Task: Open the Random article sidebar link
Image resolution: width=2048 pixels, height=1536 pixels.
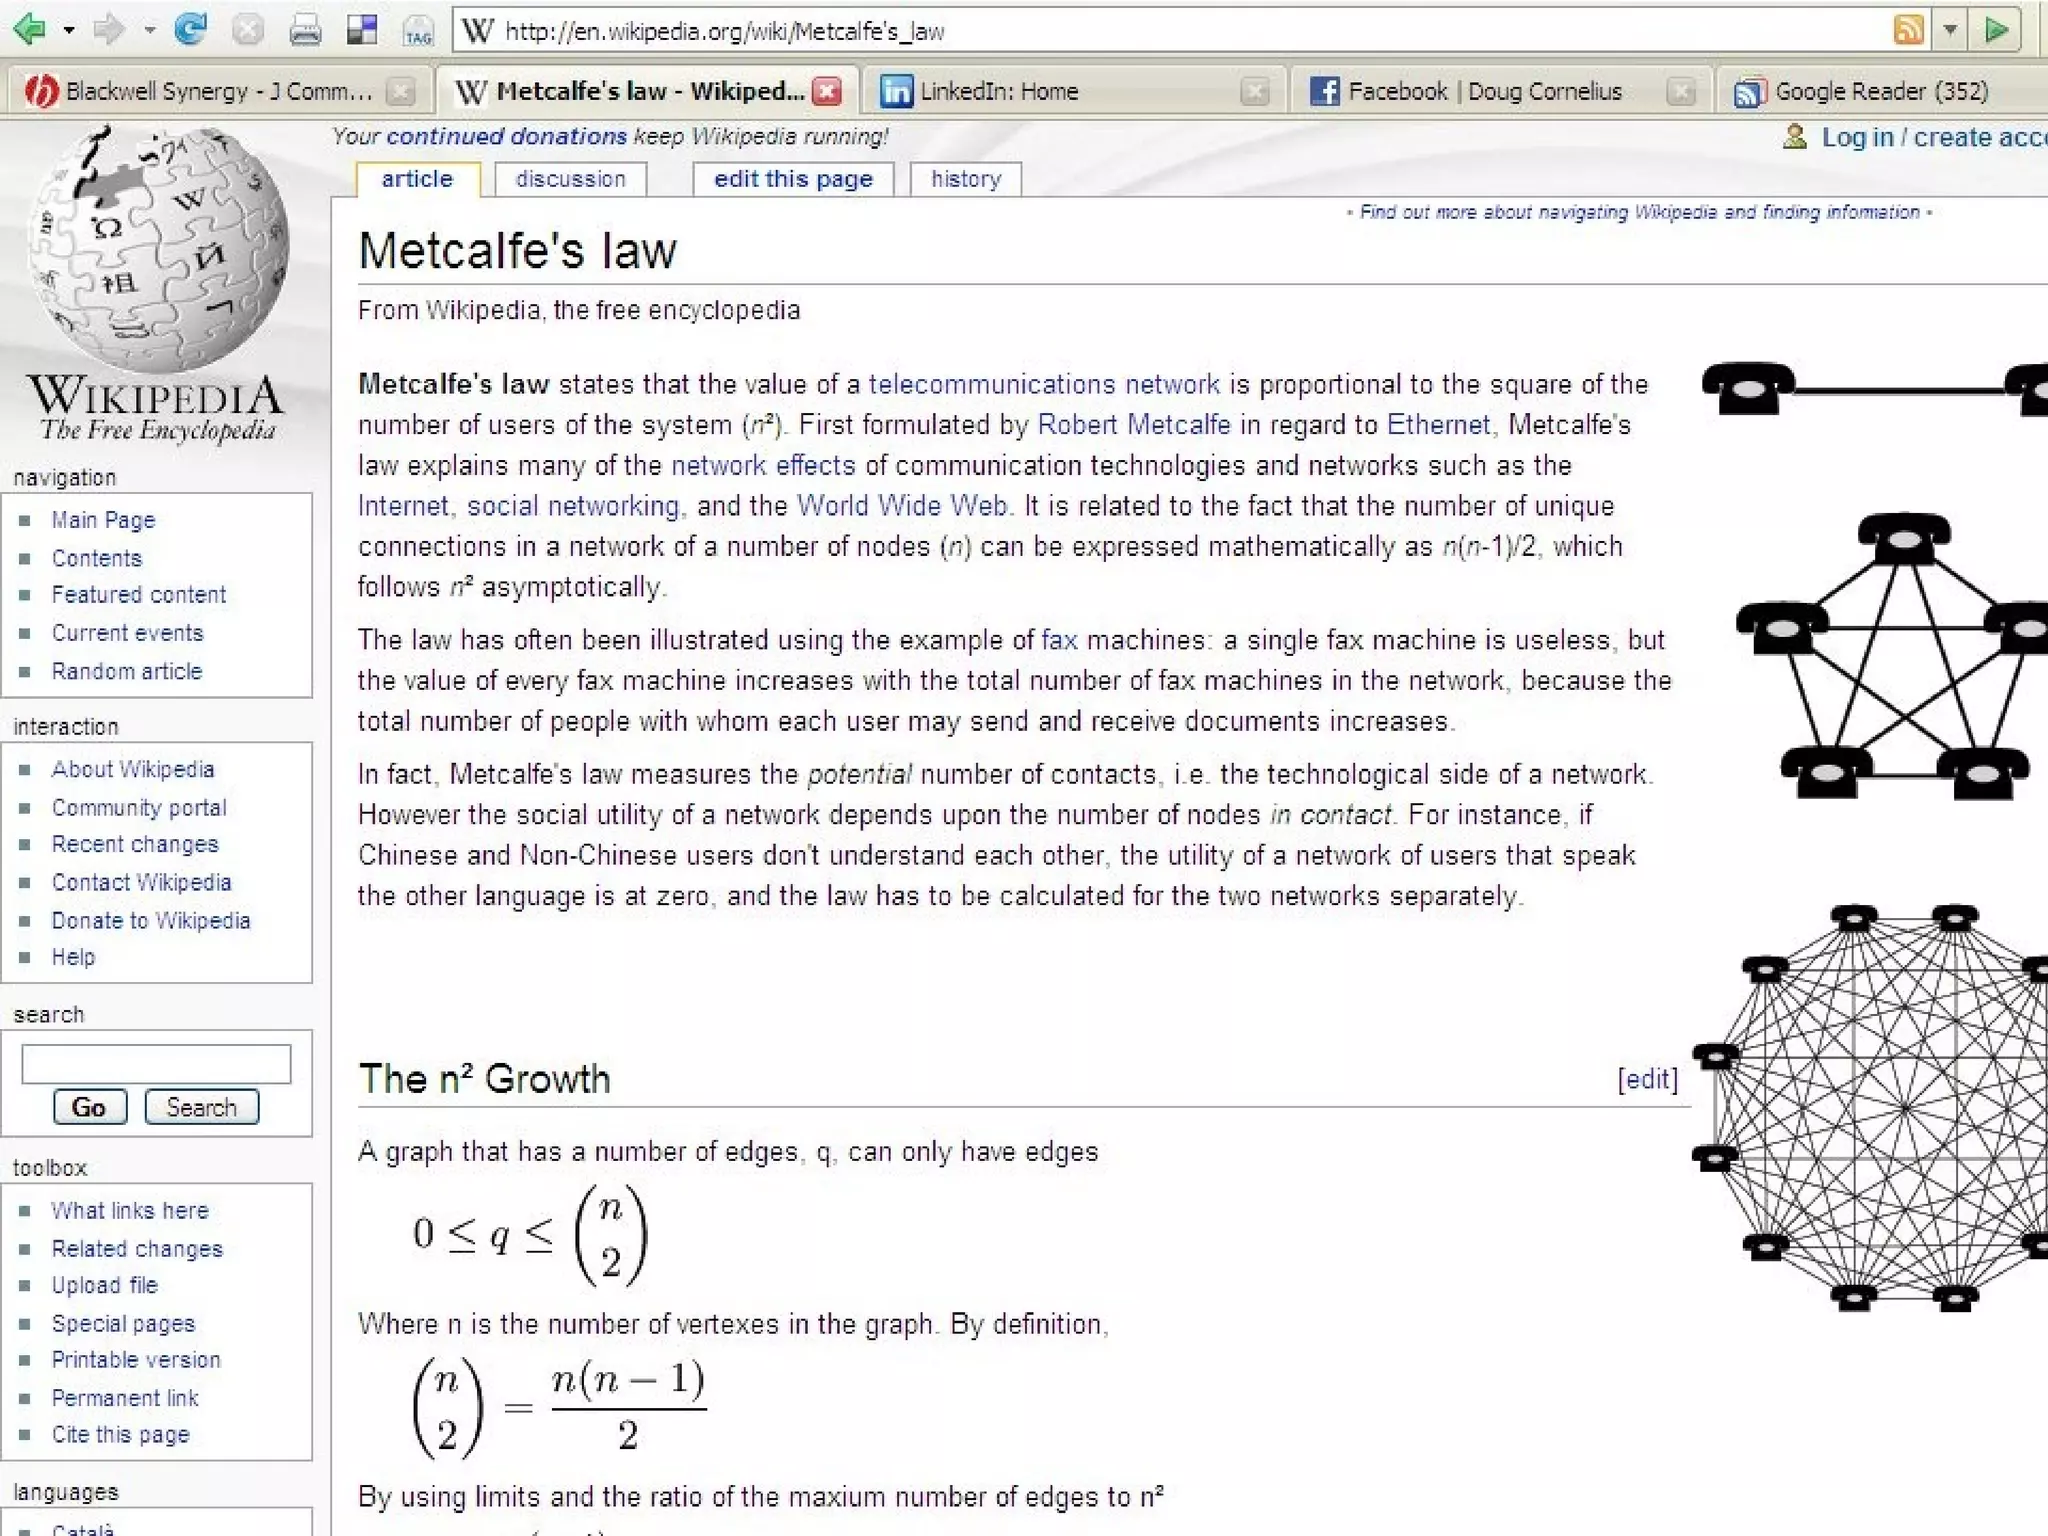Action: 127,672
